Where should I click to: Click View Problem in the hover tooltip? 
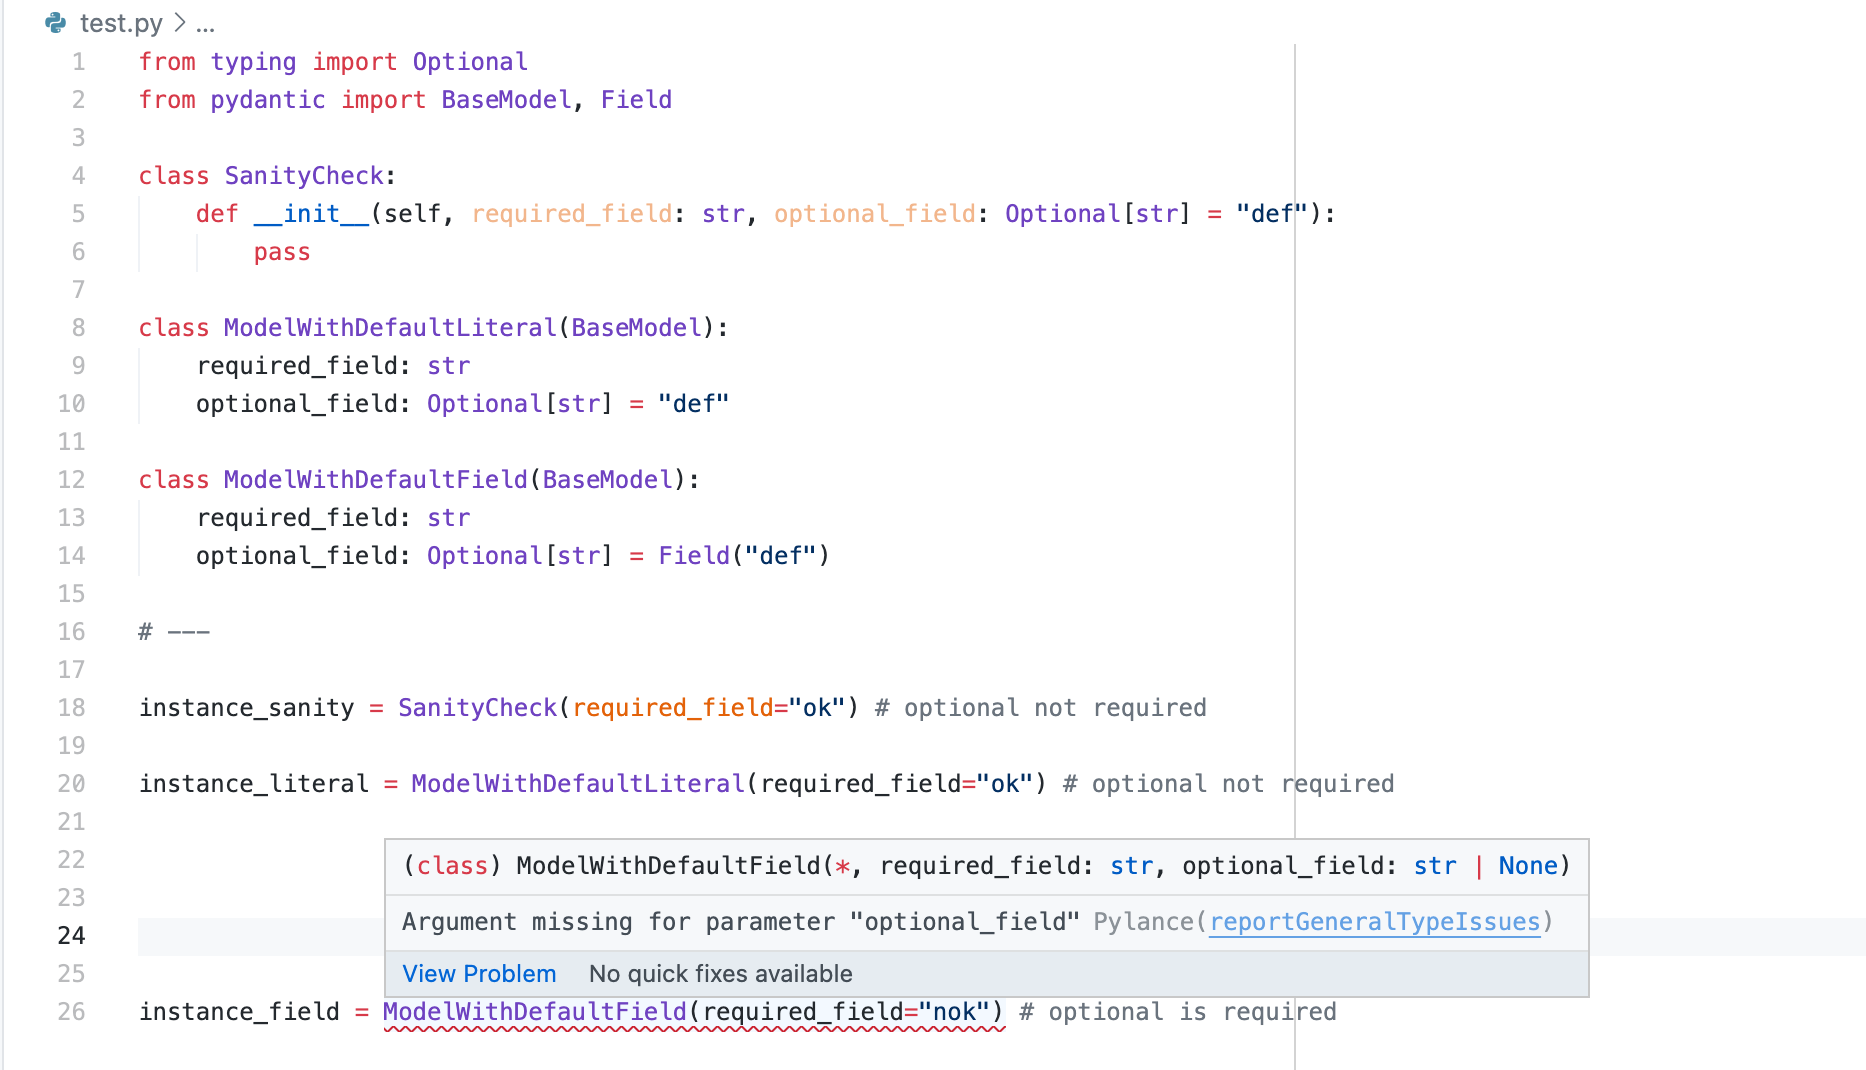479,973
